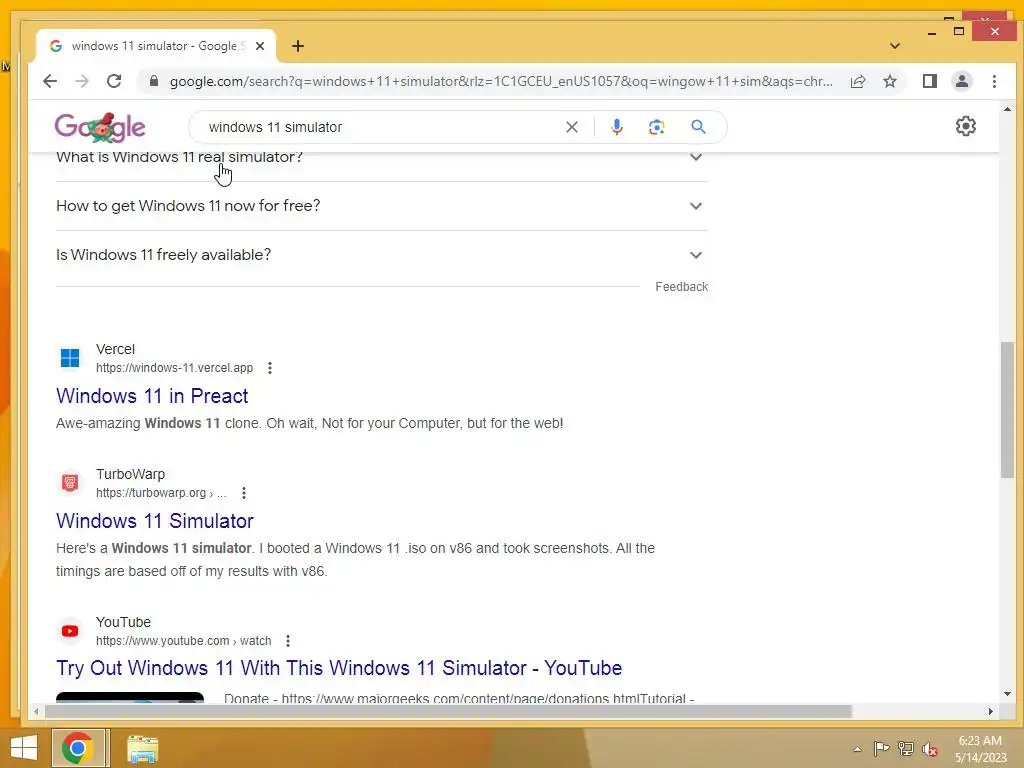Share this page using the share icon
The width and height of the screenshot is (1024, 768).
(857, 81)
